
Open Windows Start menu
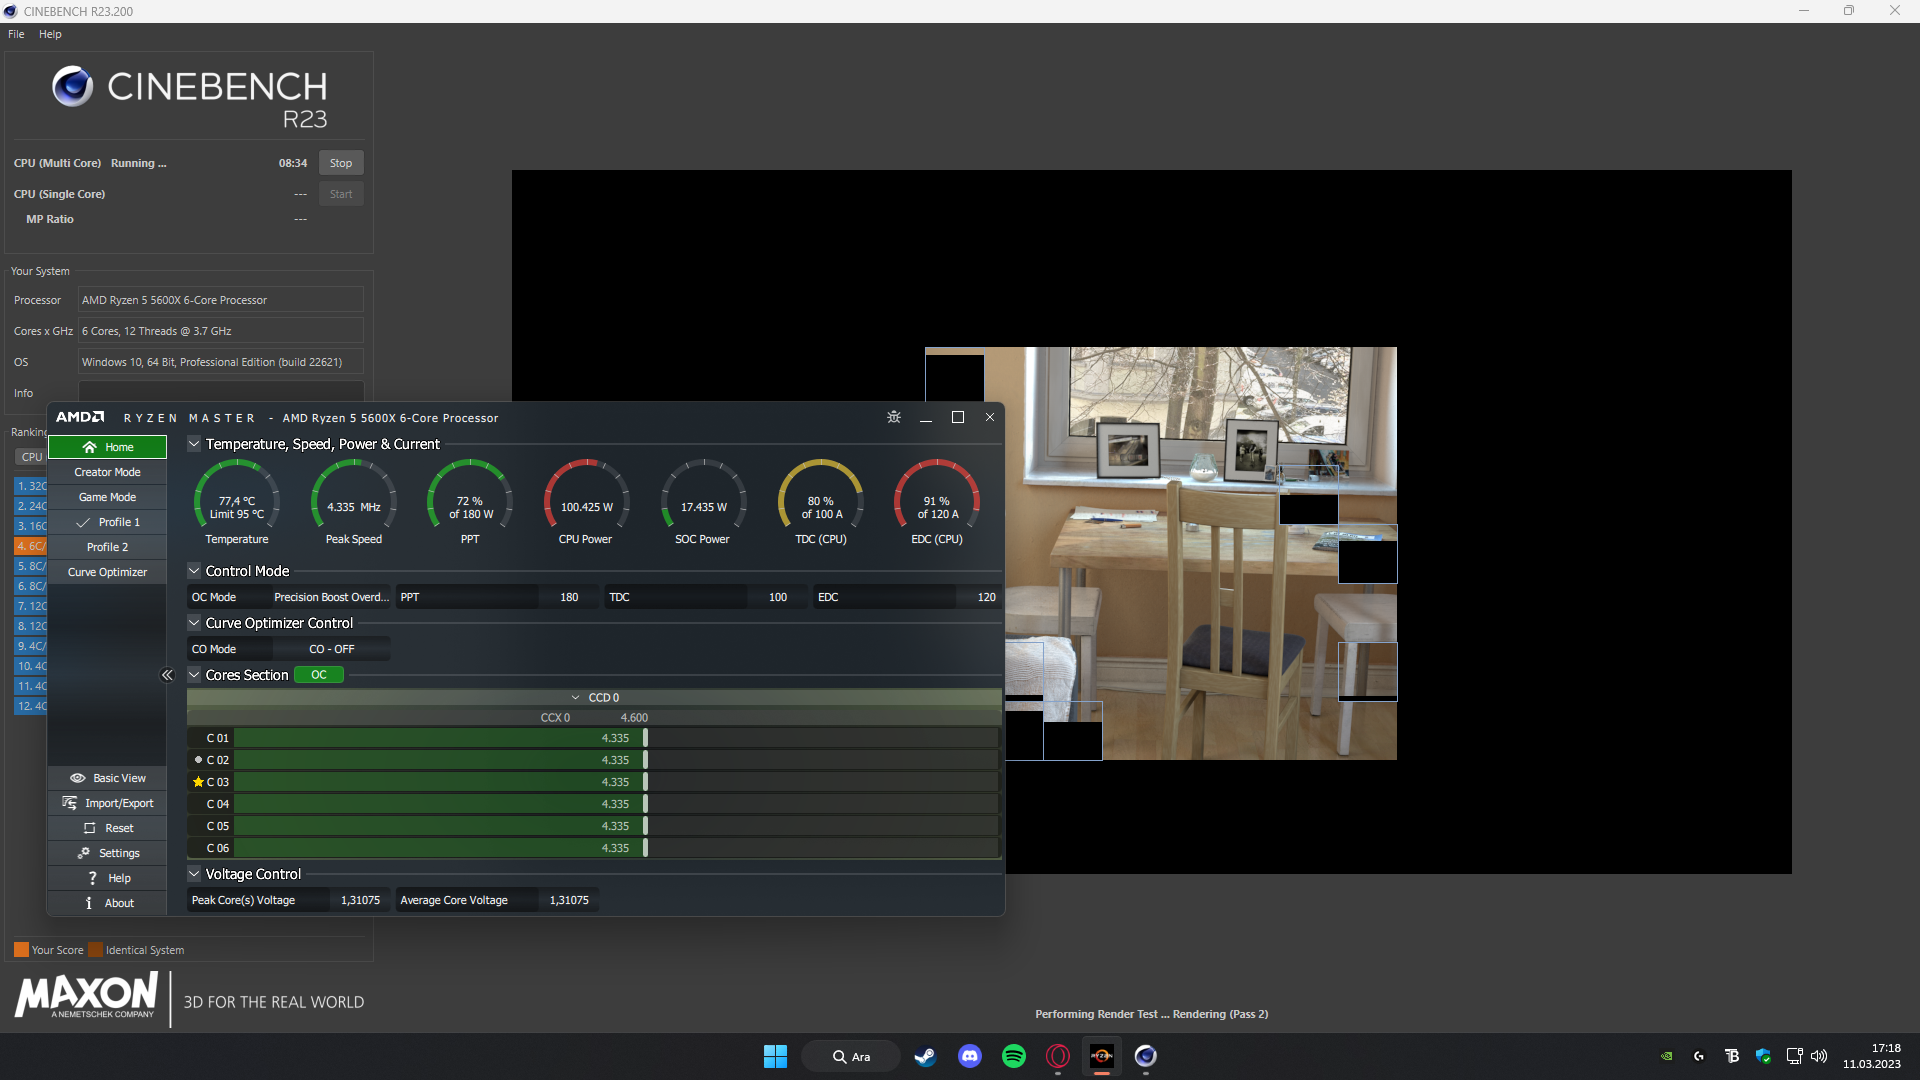tap(775, 1056)
